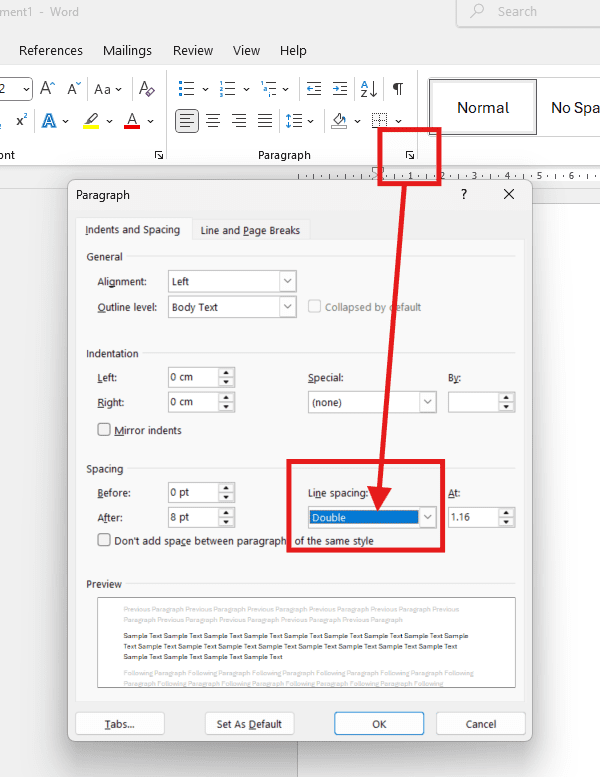This screenshot has height=777, width=600.
Task: Click the Shading paint bucket icon
Action: (x=339, y=121)
